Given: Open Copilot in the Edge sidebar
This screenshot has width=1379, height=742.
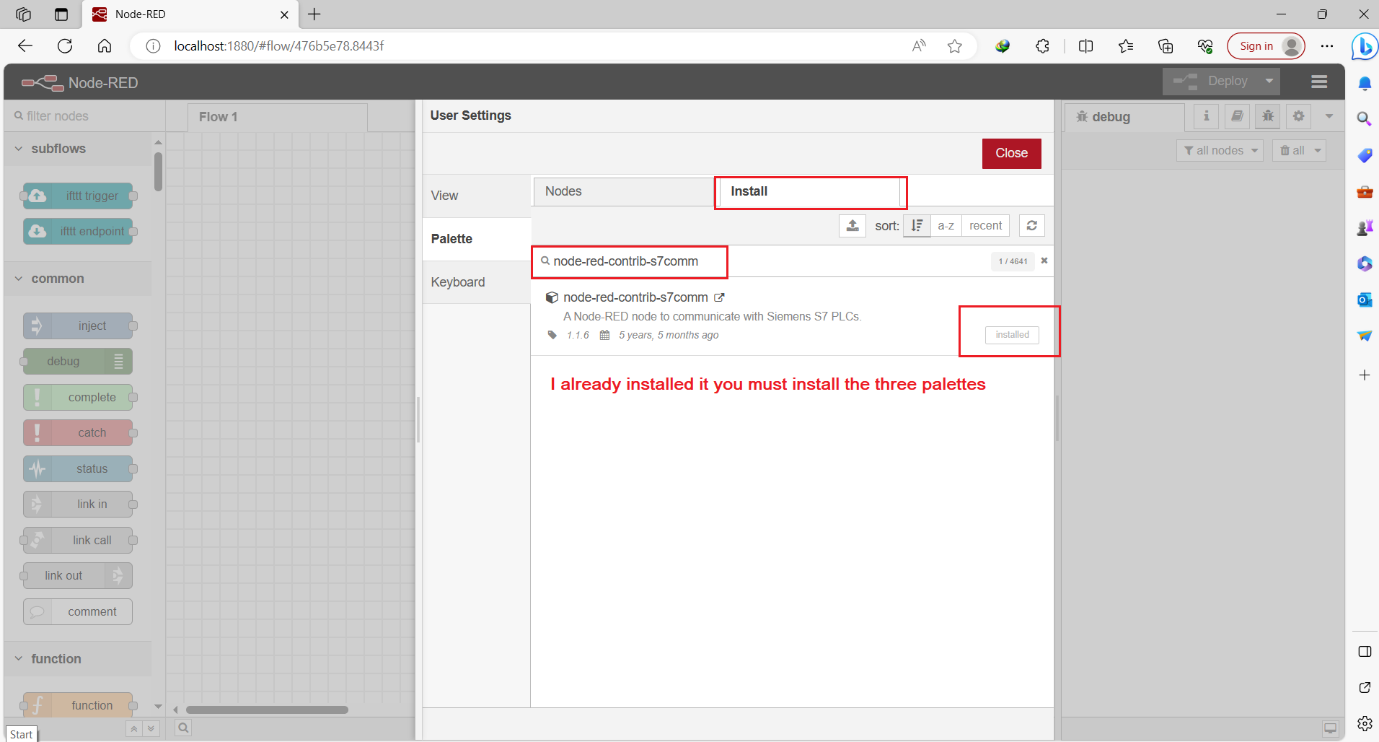Looking at the screenshot, I should (x=1364, y=46).
